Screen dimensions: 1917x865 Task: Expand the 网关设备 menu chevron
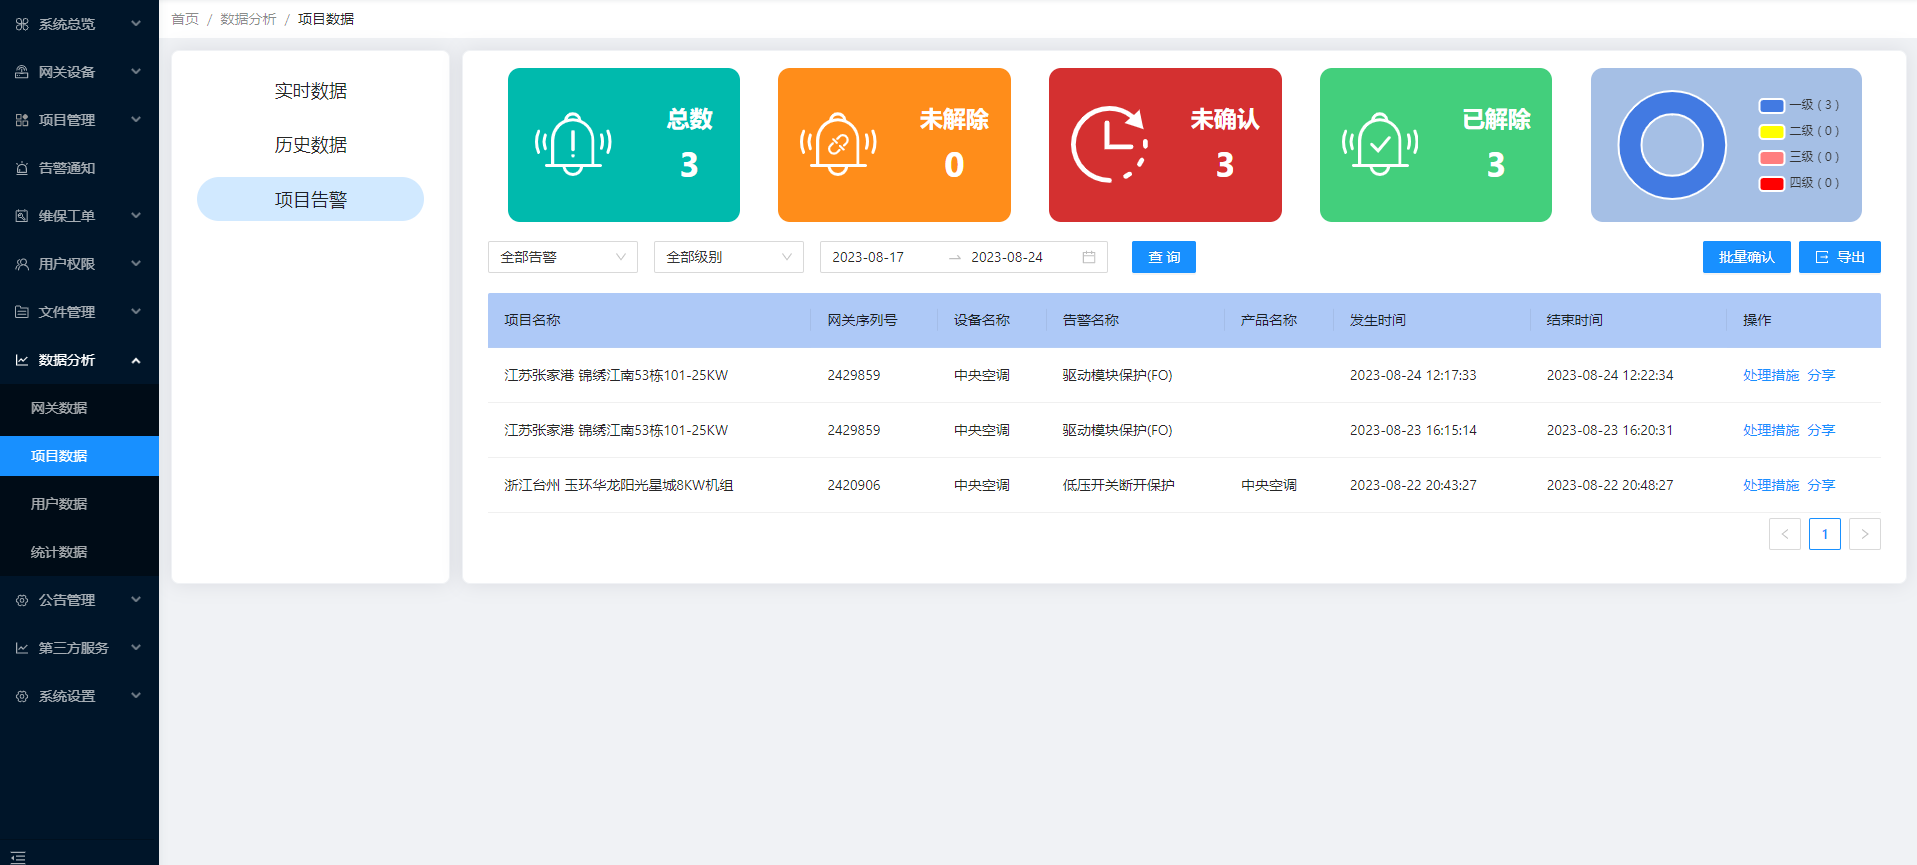pos(136,71)
